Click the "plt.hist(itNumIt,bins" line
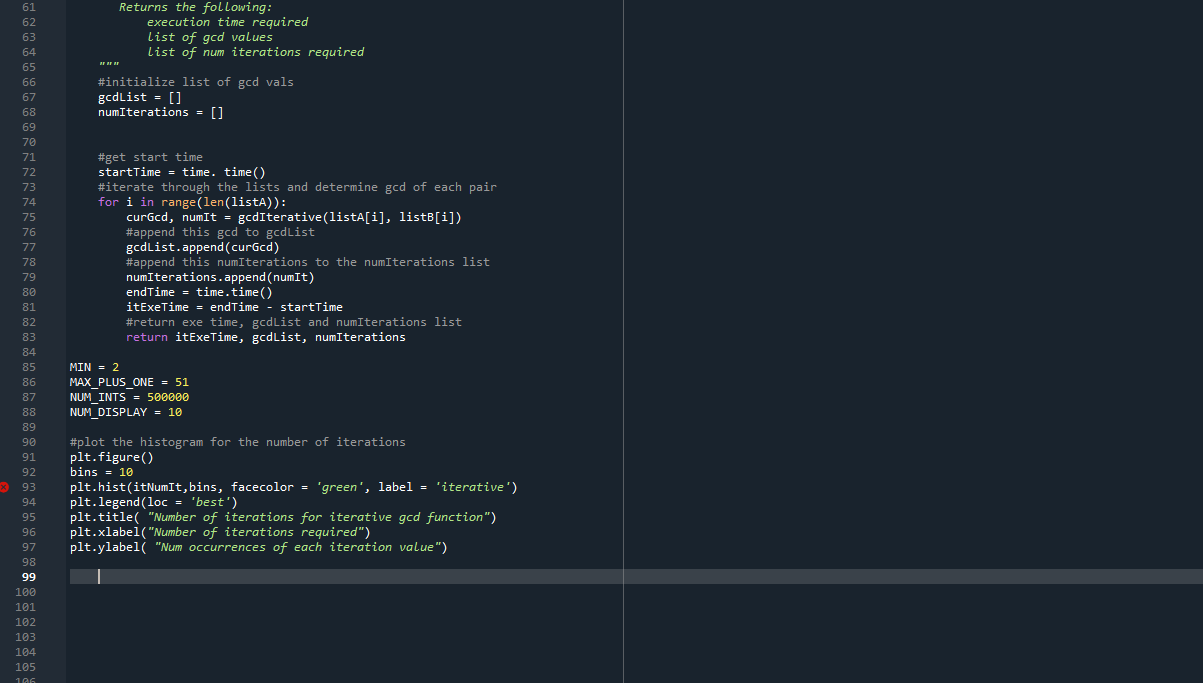This screenshot has height=683, width=1203. (294, 487)
